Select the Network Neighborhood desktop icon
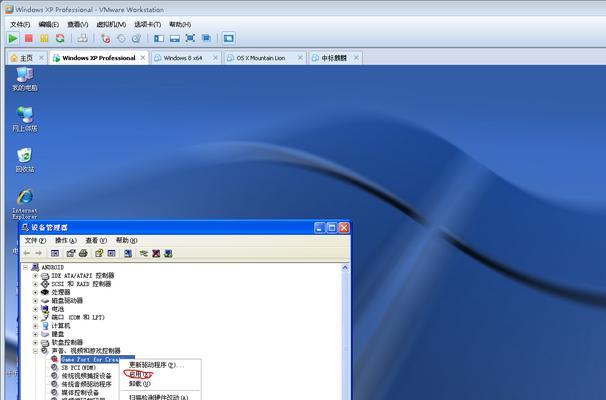This screenshot has width=606, height=400. 25,119
